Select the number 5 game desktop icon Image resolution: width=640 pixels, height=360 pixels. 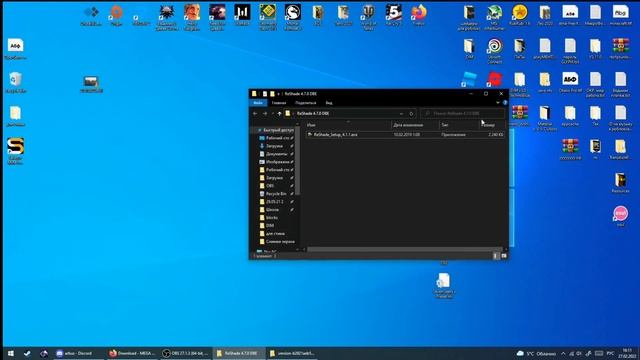coord(393,15)
